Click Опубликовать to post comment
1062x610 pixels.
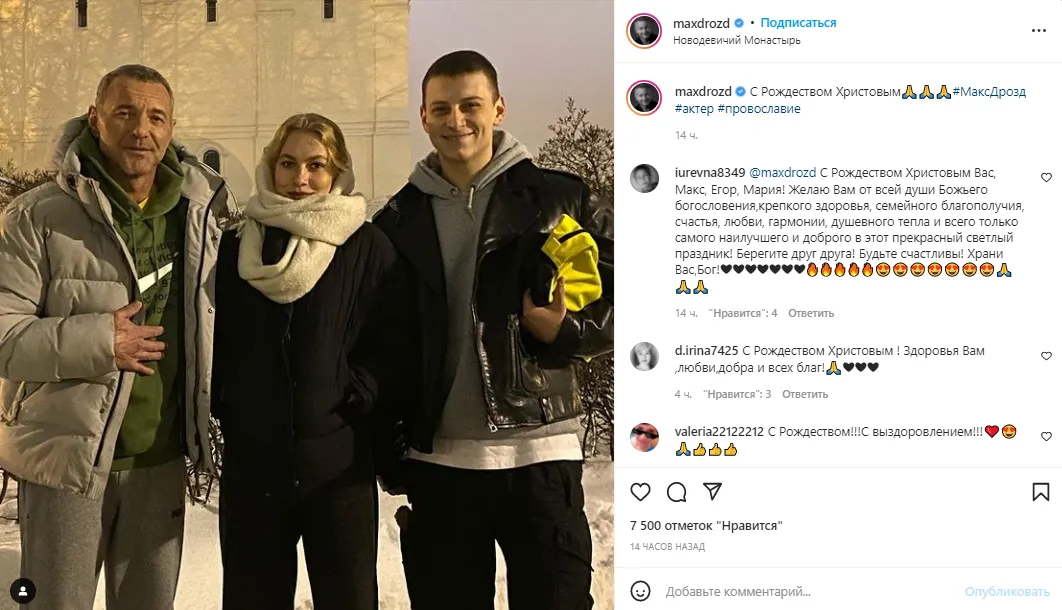point(1007,592)
